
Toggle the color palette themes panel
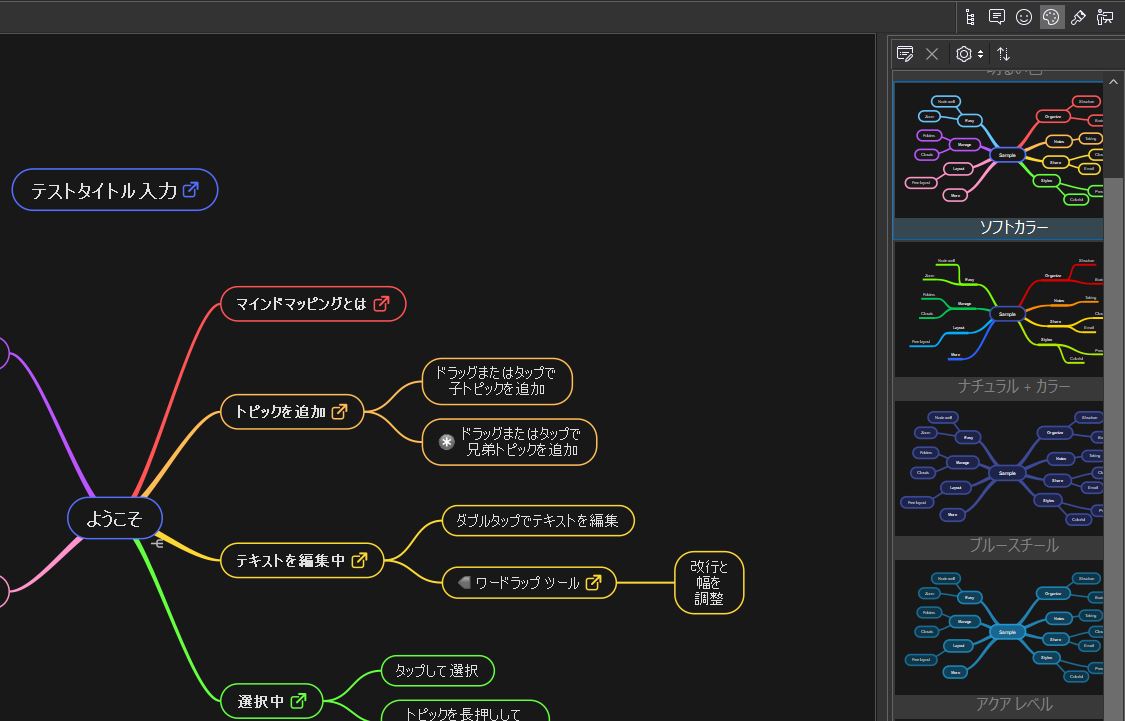(1051, 17)
